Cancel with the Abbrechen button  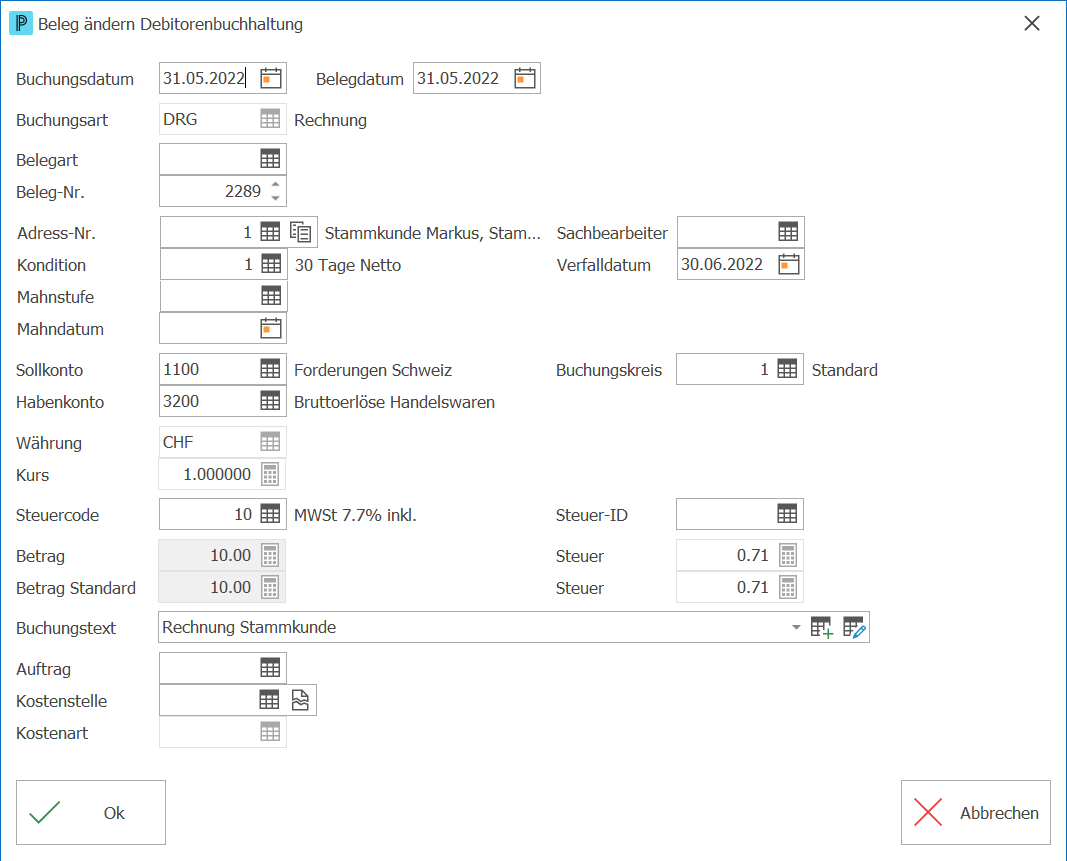976,813
